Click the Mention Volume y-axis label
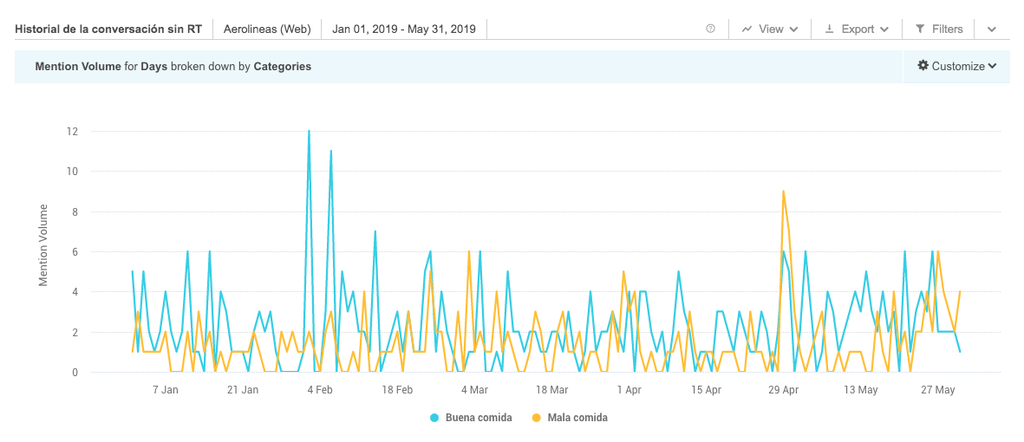This screenshot has height=442, width=1024. [x=44, y=245]
